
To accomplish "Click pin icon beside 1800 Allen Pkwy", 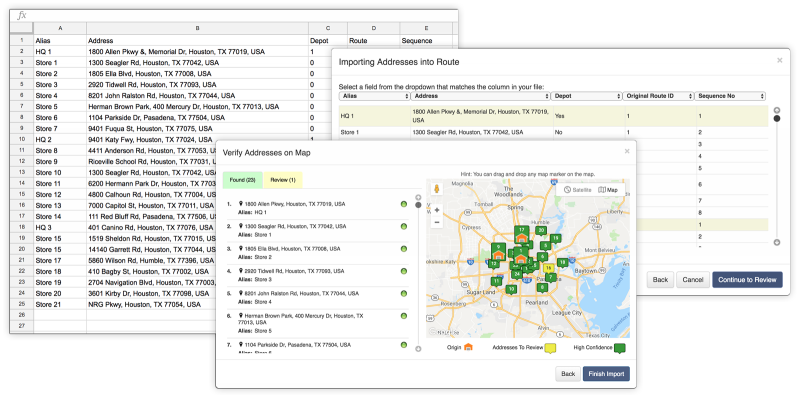I will pos(241,204).
